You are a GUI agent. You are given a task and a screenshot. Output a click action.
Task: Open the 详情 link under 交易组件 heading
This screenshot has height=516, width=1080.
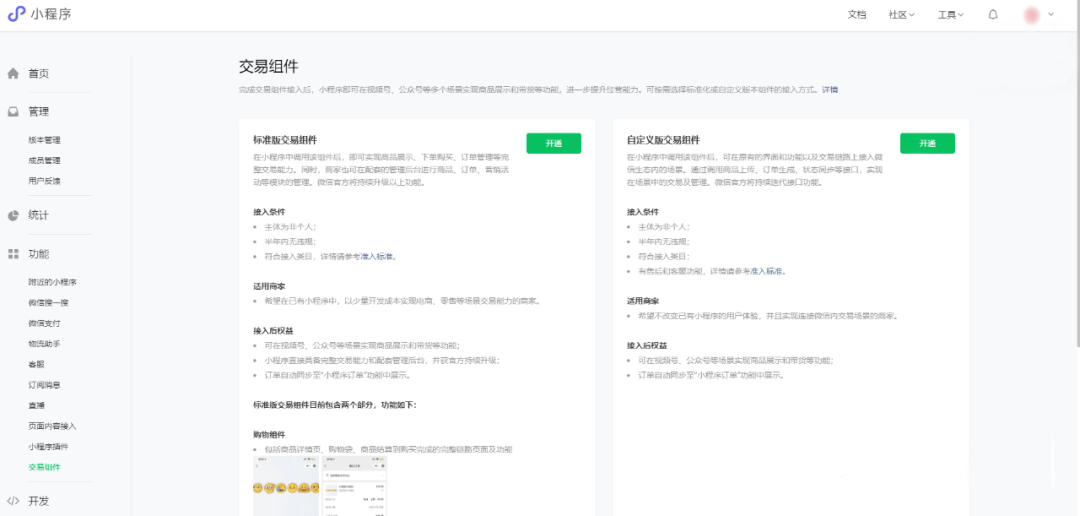[x=830, y=90]
